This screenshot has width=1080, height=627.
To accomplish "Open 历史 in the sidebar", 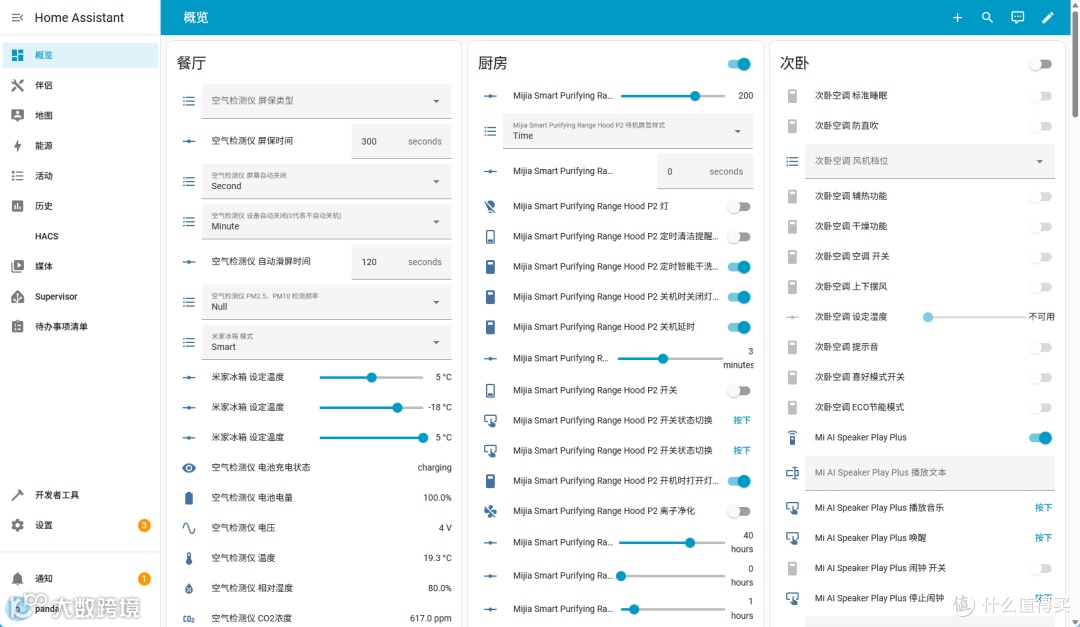I will [x=80, y=206].
